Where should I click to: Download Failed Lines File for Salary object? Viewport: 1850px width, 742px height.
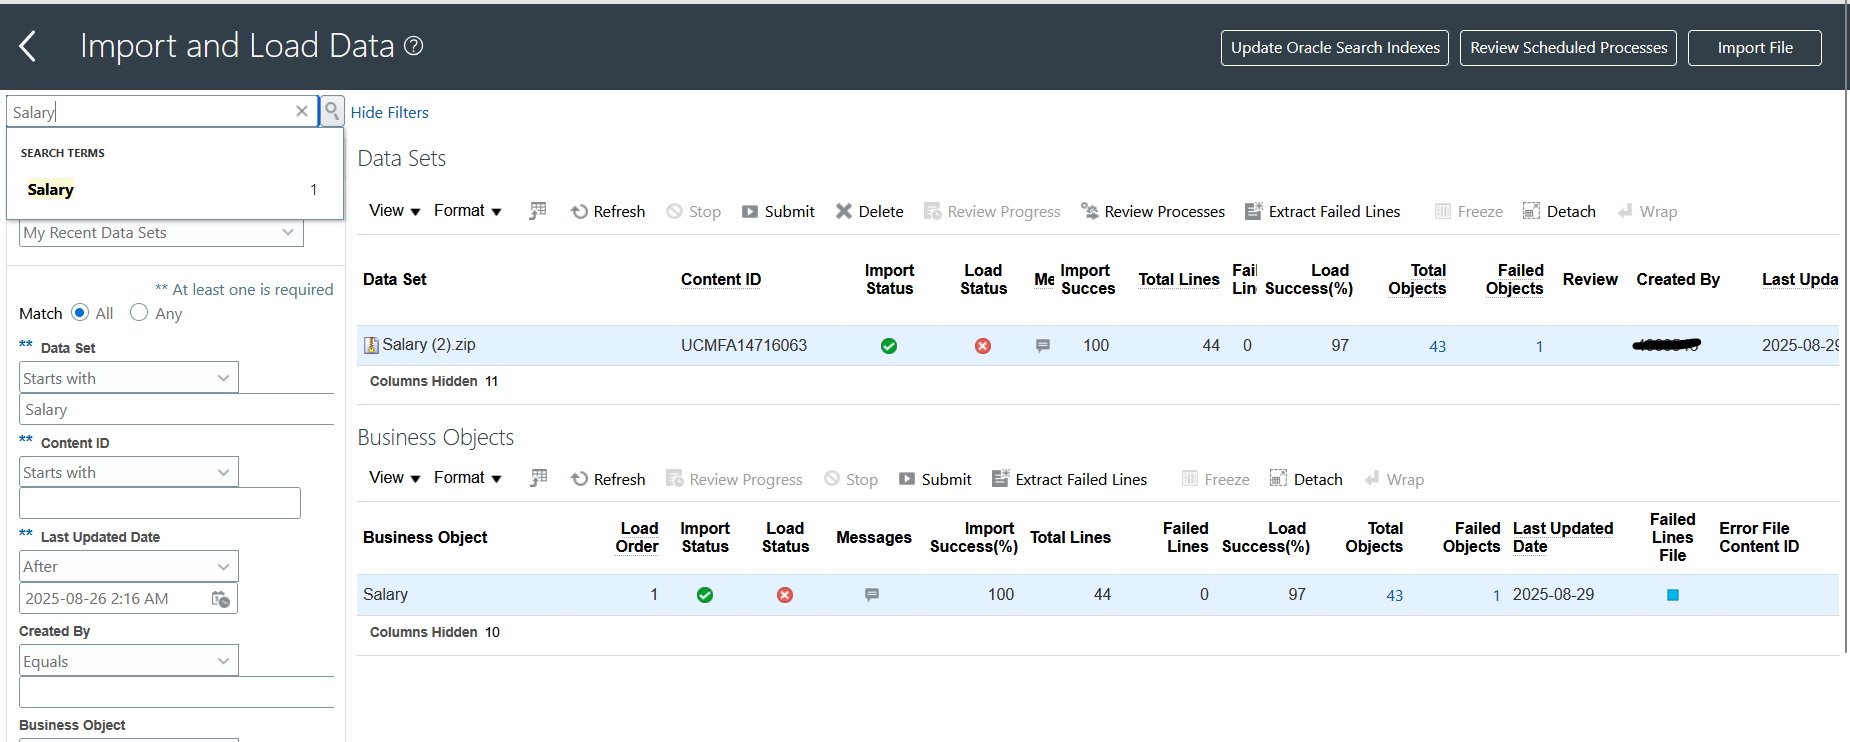pos(1673,595)
